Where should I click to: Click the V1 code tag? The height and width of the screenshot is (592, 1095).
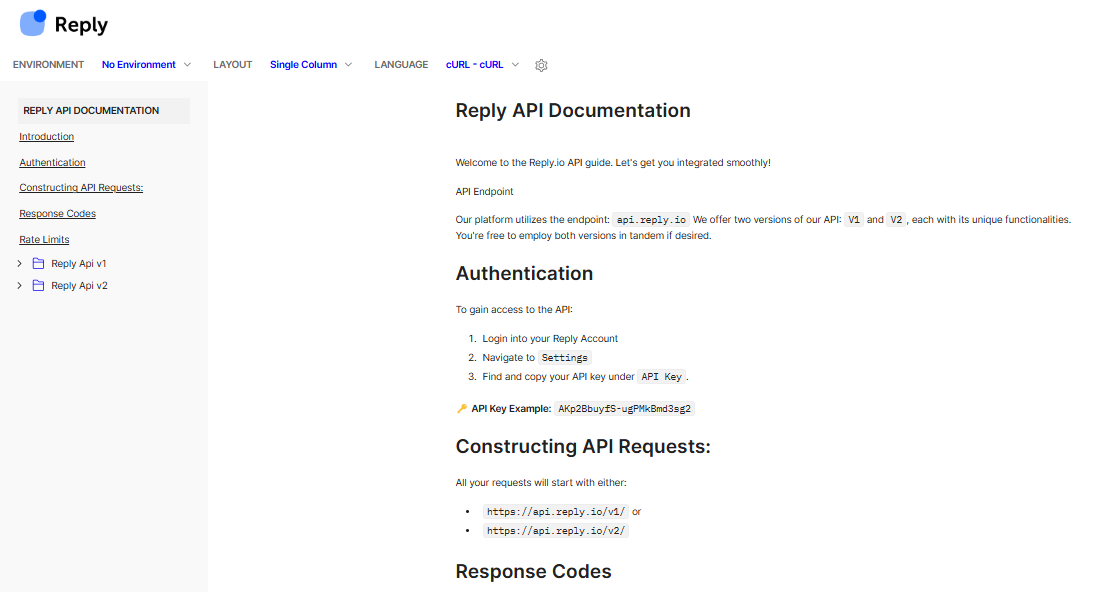tap(854, 220)
